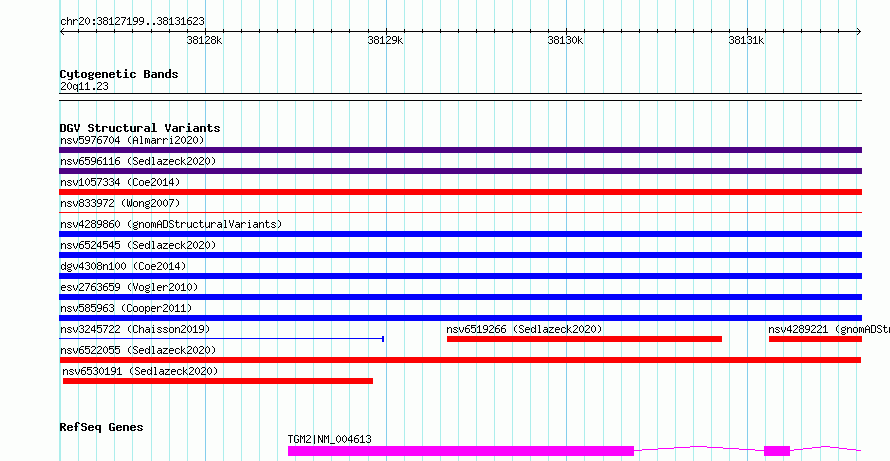Click the nsv6522055 (Sedlazeck2020) red bar

point(460,360)
